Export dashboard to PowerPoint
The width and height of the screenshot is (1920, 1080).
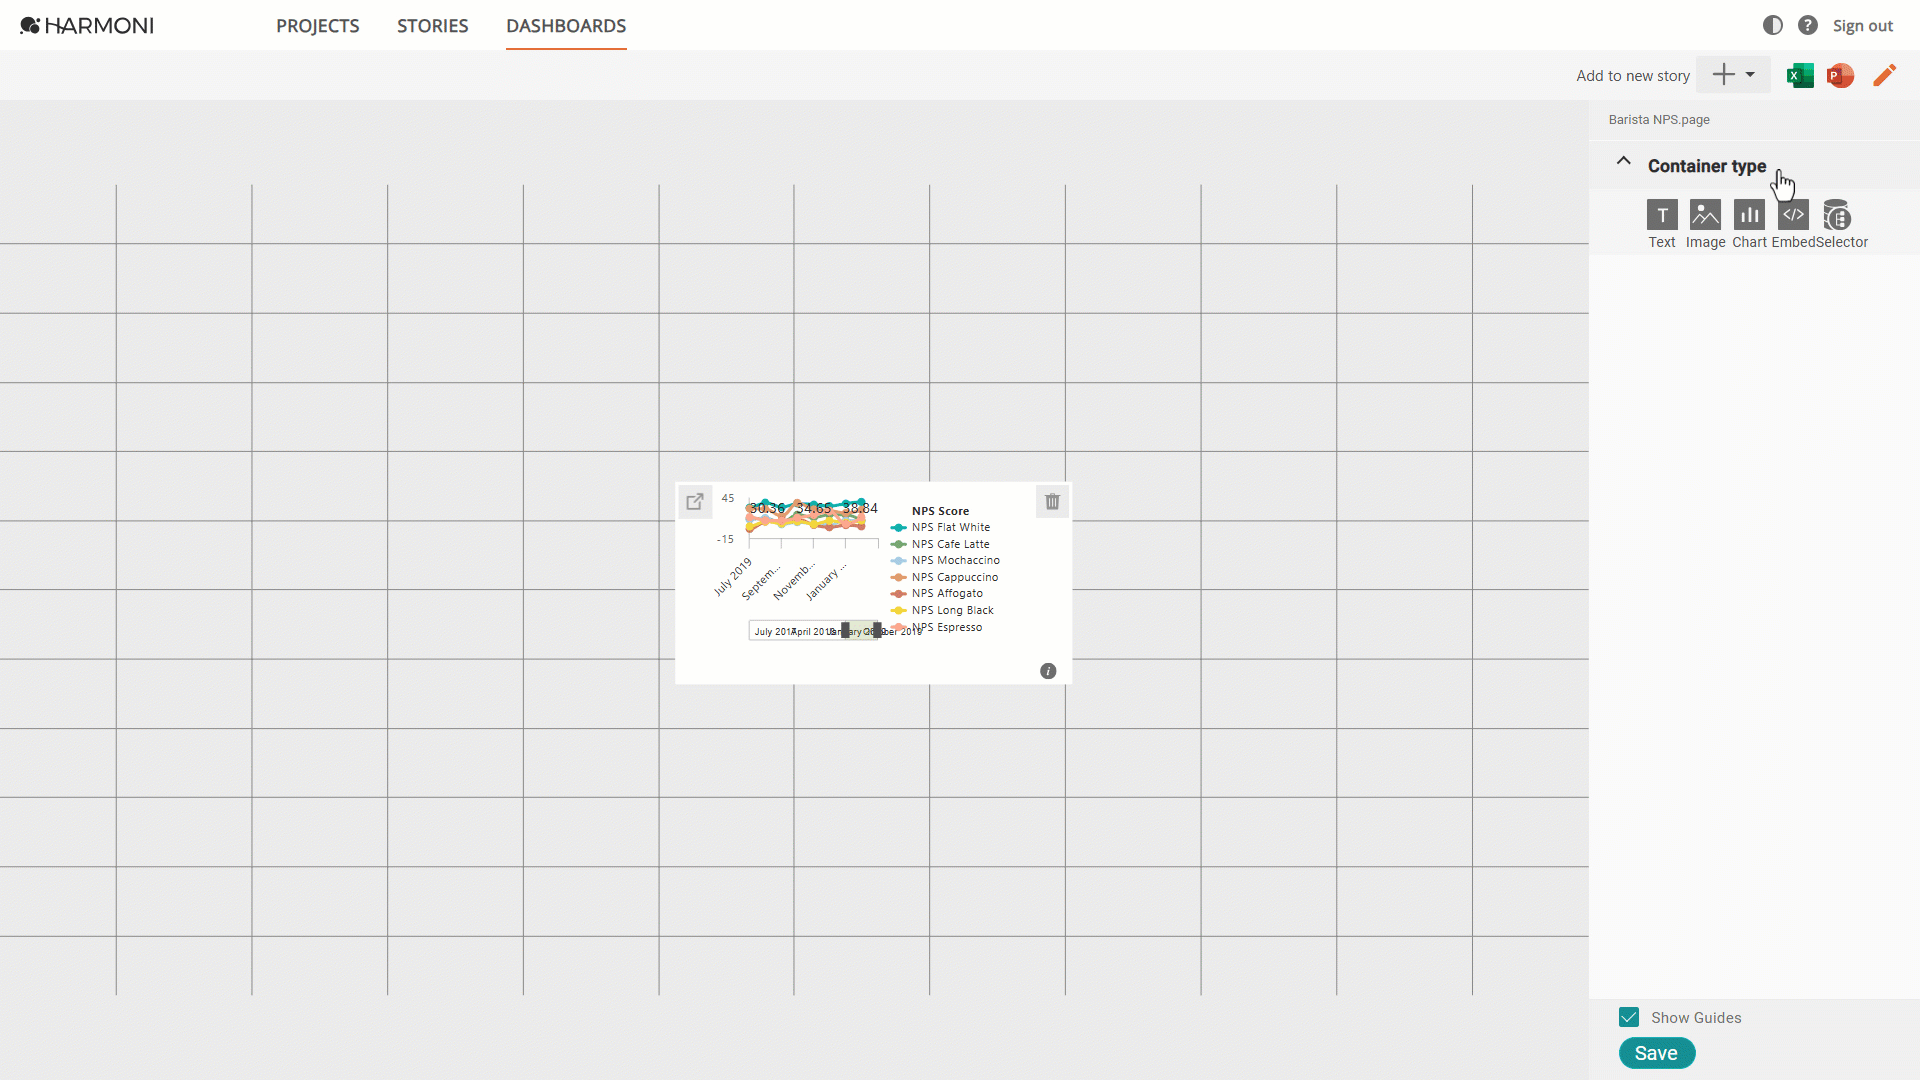click(x=1840, y=75)
